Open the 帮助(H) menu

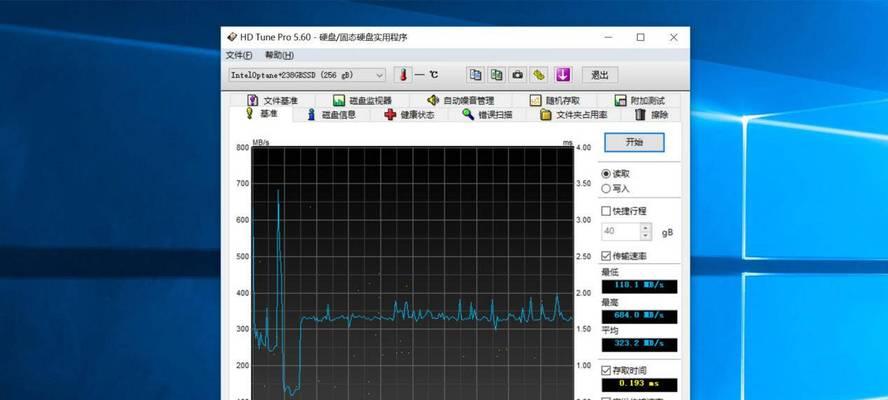[x=279, y=55]
